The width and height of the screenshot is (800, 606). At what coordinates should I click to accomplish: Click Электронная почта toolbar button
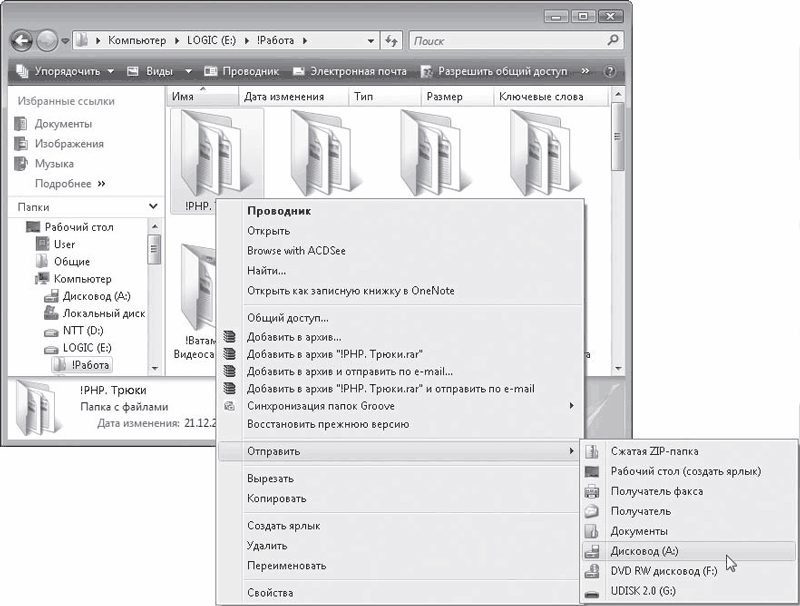[350, 72]
